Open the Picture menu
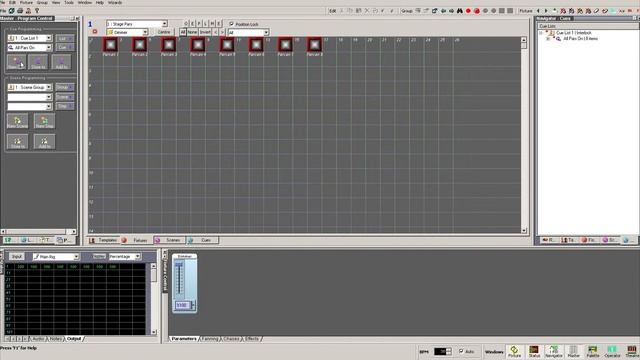The image size is (640, 360). click(26, 2)
